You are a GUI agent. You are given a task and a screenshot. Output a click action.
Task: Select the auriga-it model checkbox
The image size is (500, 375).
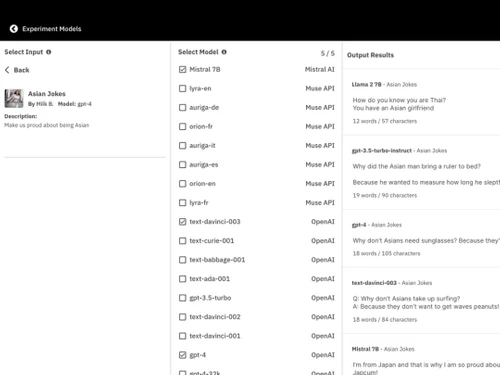point(183,145)
